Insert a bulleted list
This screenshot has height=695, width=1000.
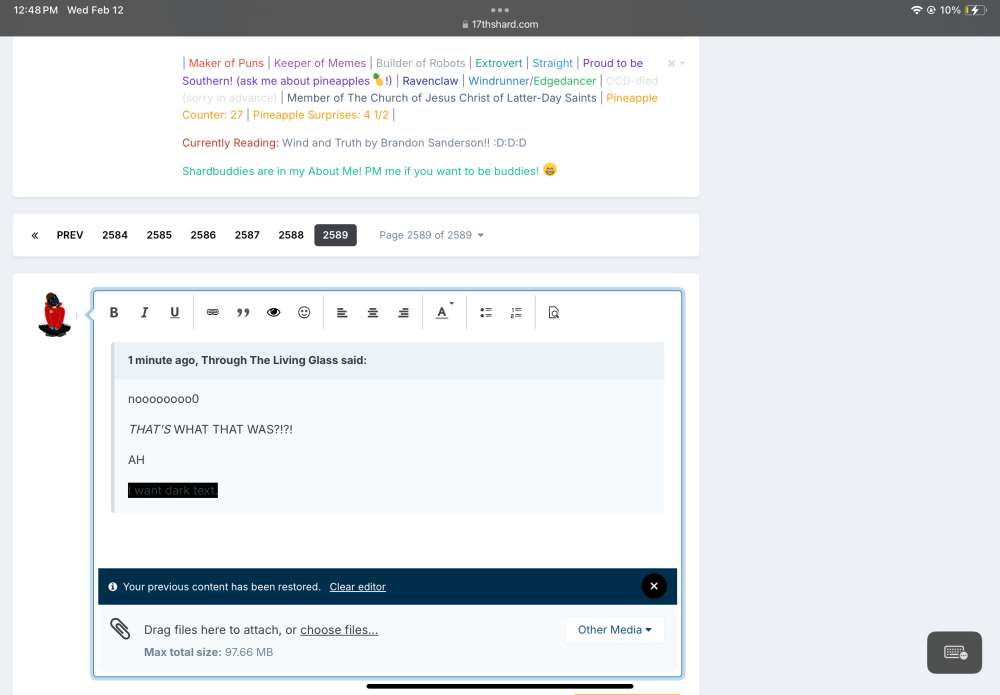pos(486,312)
